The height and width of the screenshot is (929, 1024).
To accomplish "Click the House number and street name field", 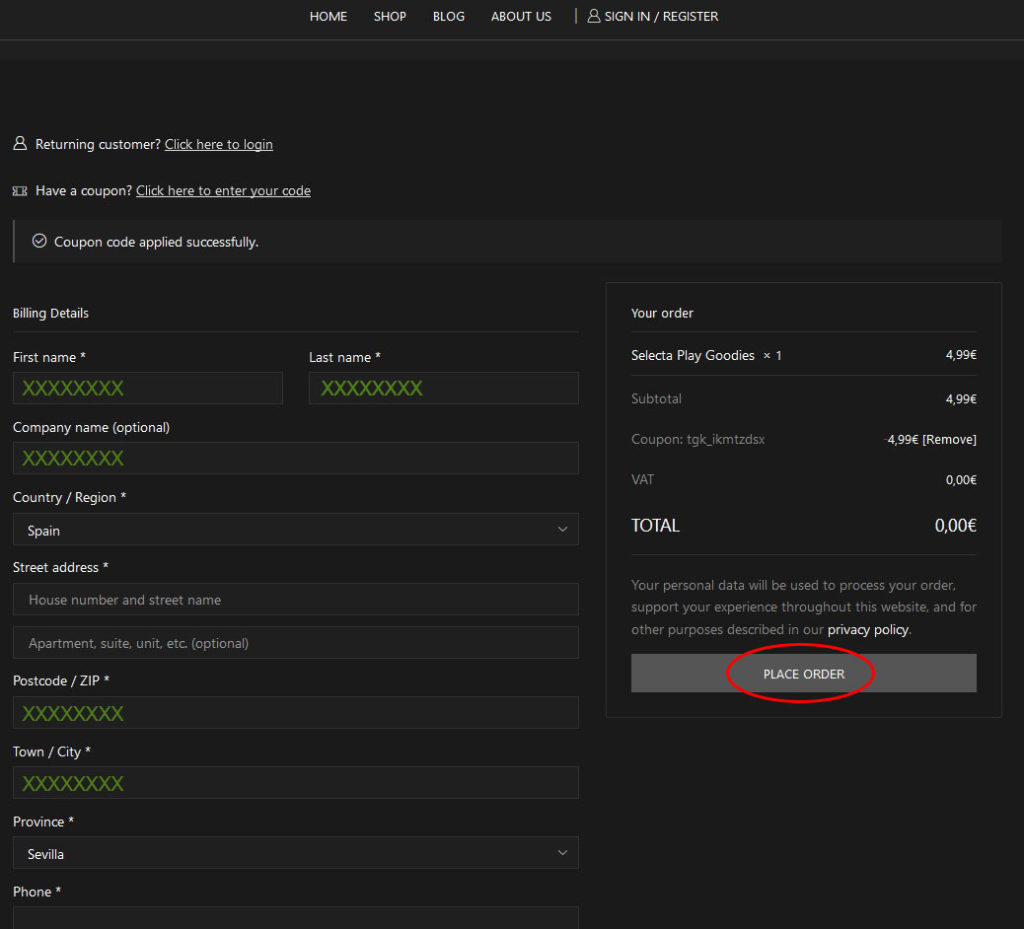I will [295, 600].
